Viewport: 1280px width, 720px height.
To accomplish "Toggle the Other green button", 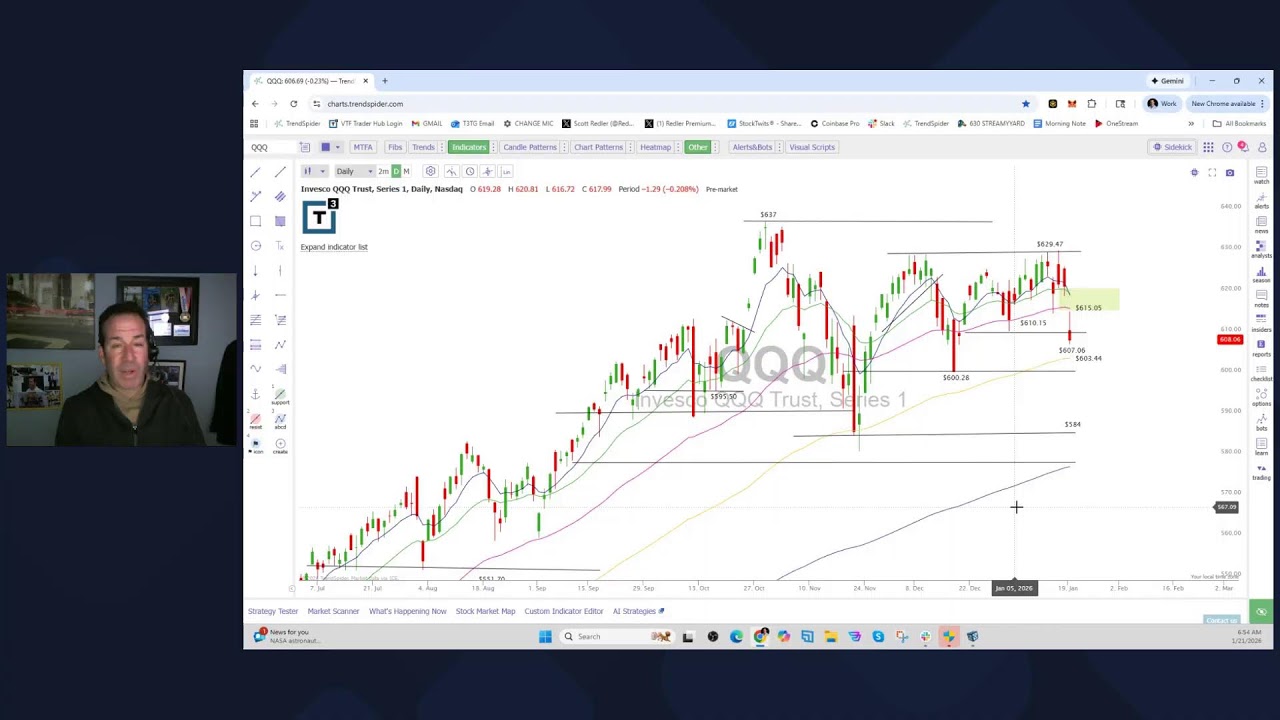I will click(697, 147).
